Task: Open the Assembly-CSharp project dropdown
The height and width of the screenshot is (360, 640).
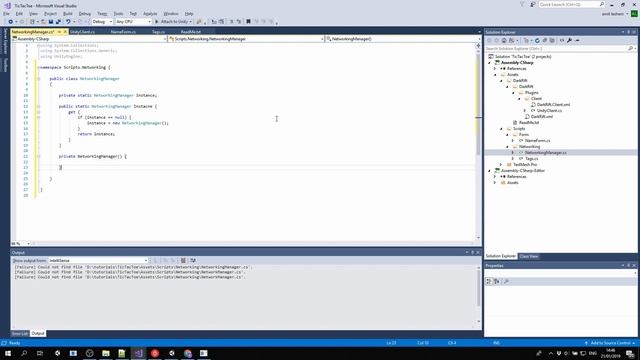Action: pos(89,39)
